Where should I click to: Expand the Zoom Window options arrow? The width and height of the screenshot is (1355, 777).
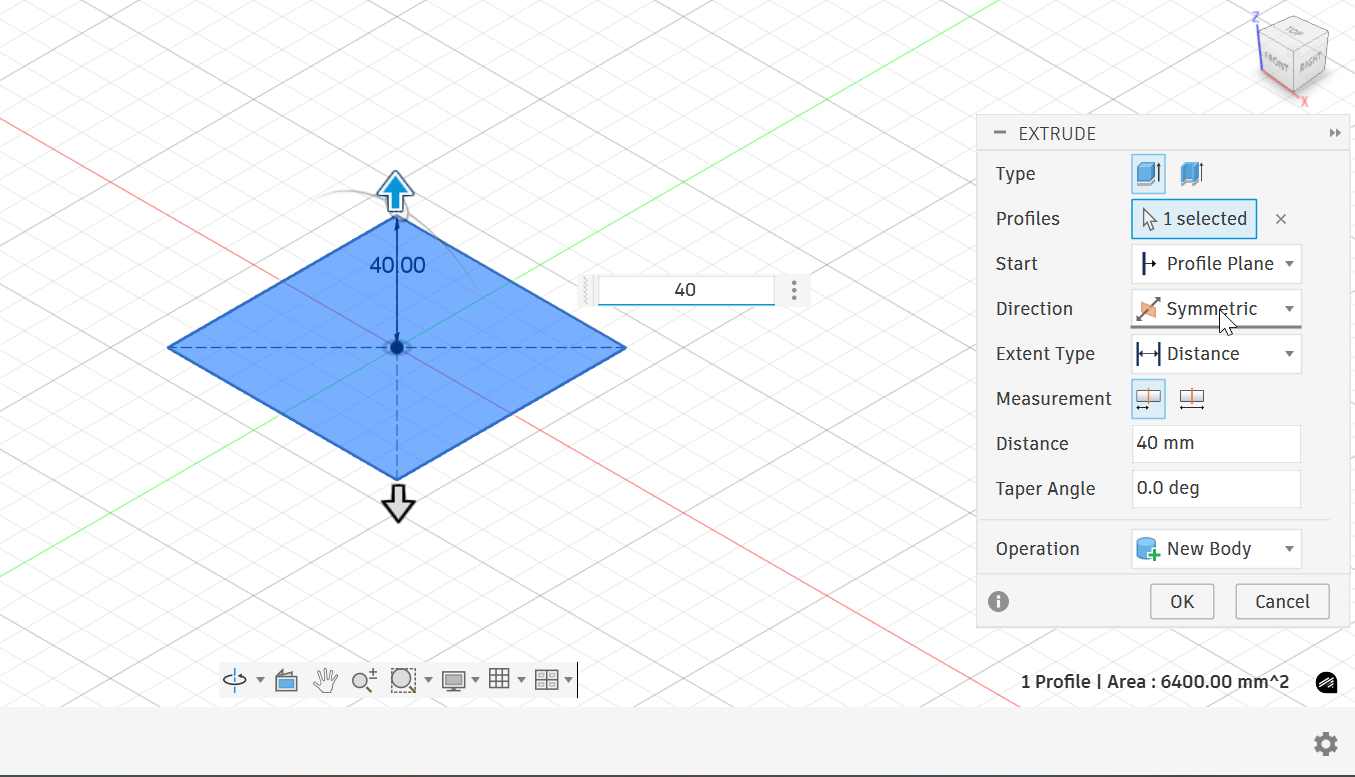tap(429, 680)
